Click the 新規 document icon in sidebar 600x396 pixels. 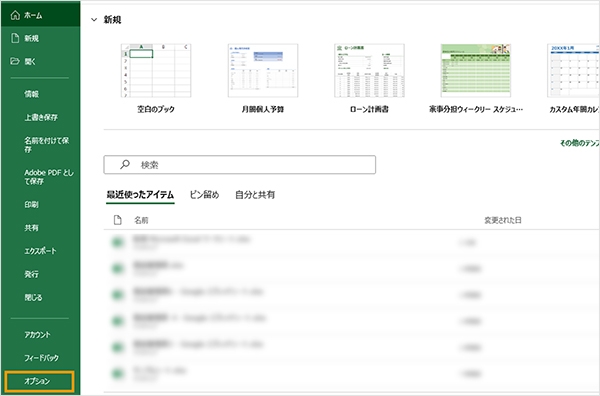point(15,38)
